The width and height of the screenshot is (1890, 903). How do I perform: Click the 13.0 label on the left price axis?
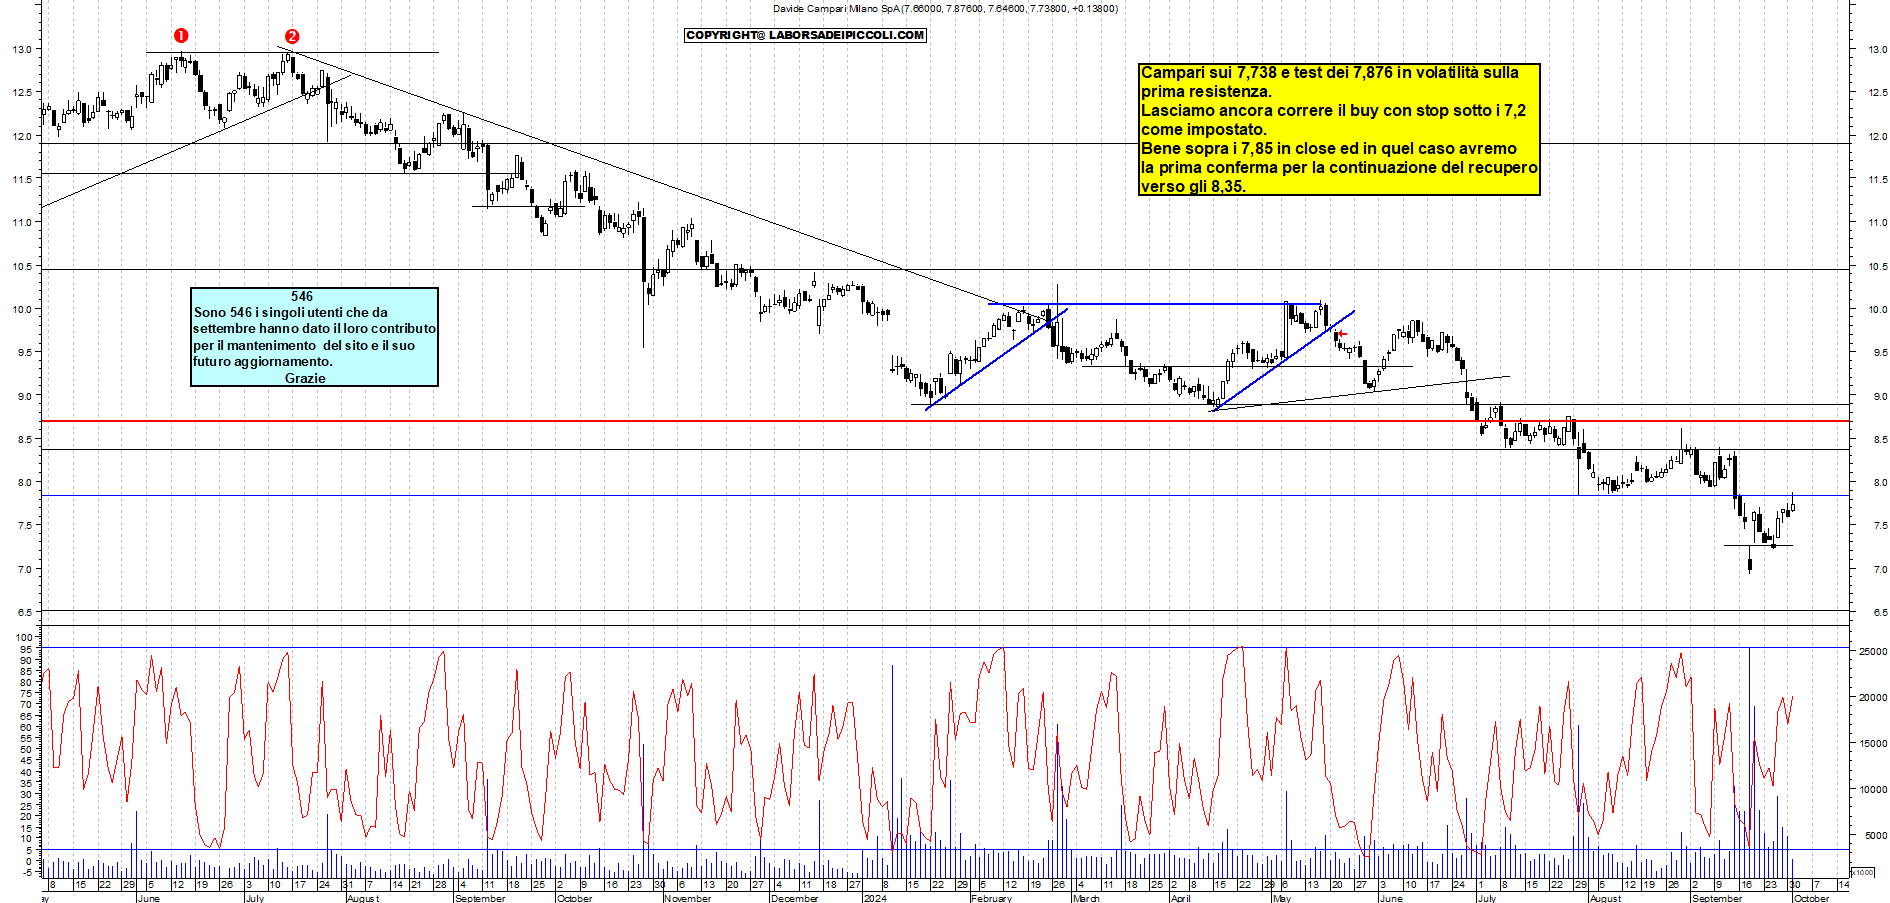(22, 49)
